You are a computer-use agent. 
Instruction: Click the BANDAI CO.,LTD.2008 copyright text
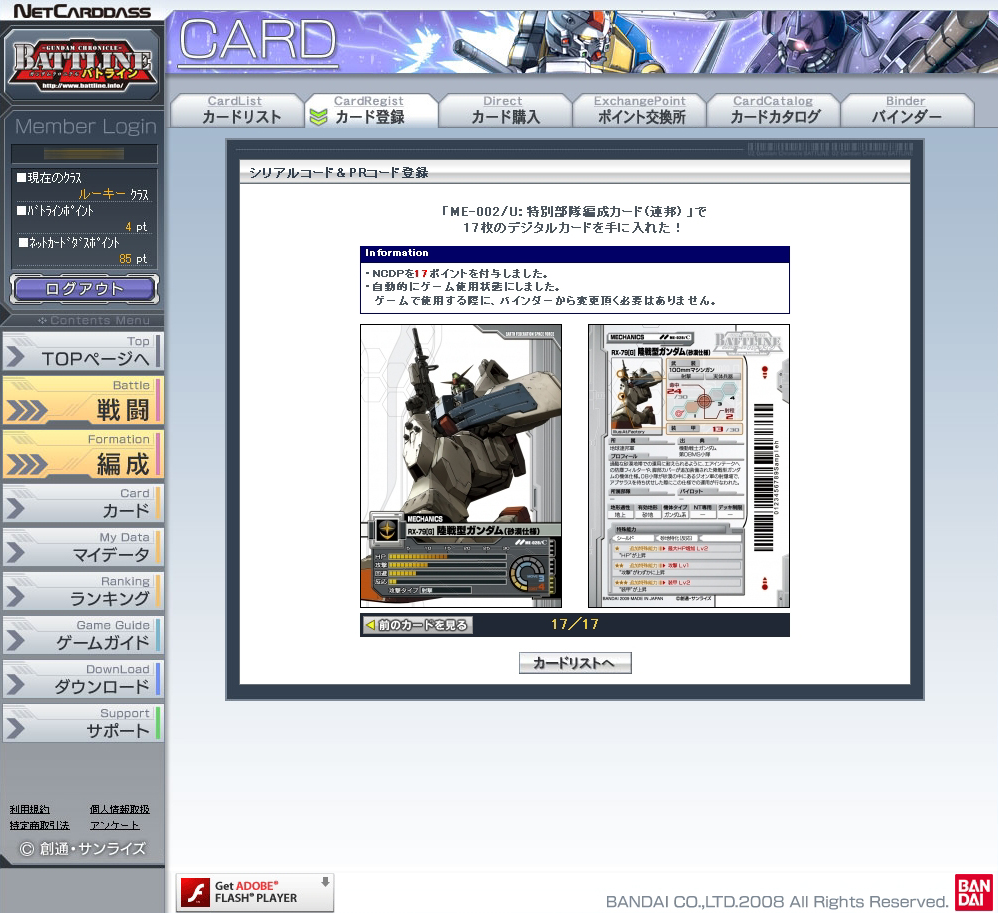[777, 902]
